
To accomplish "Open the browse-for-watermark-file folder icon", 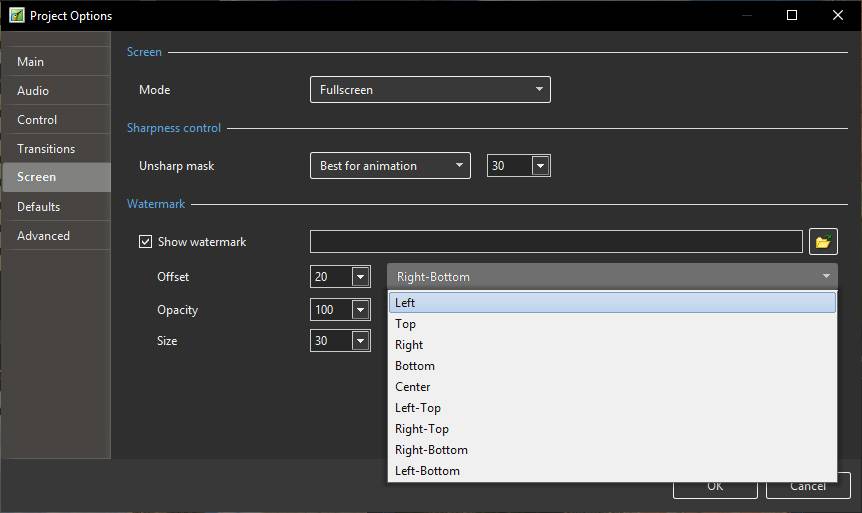I will (823, 242).
